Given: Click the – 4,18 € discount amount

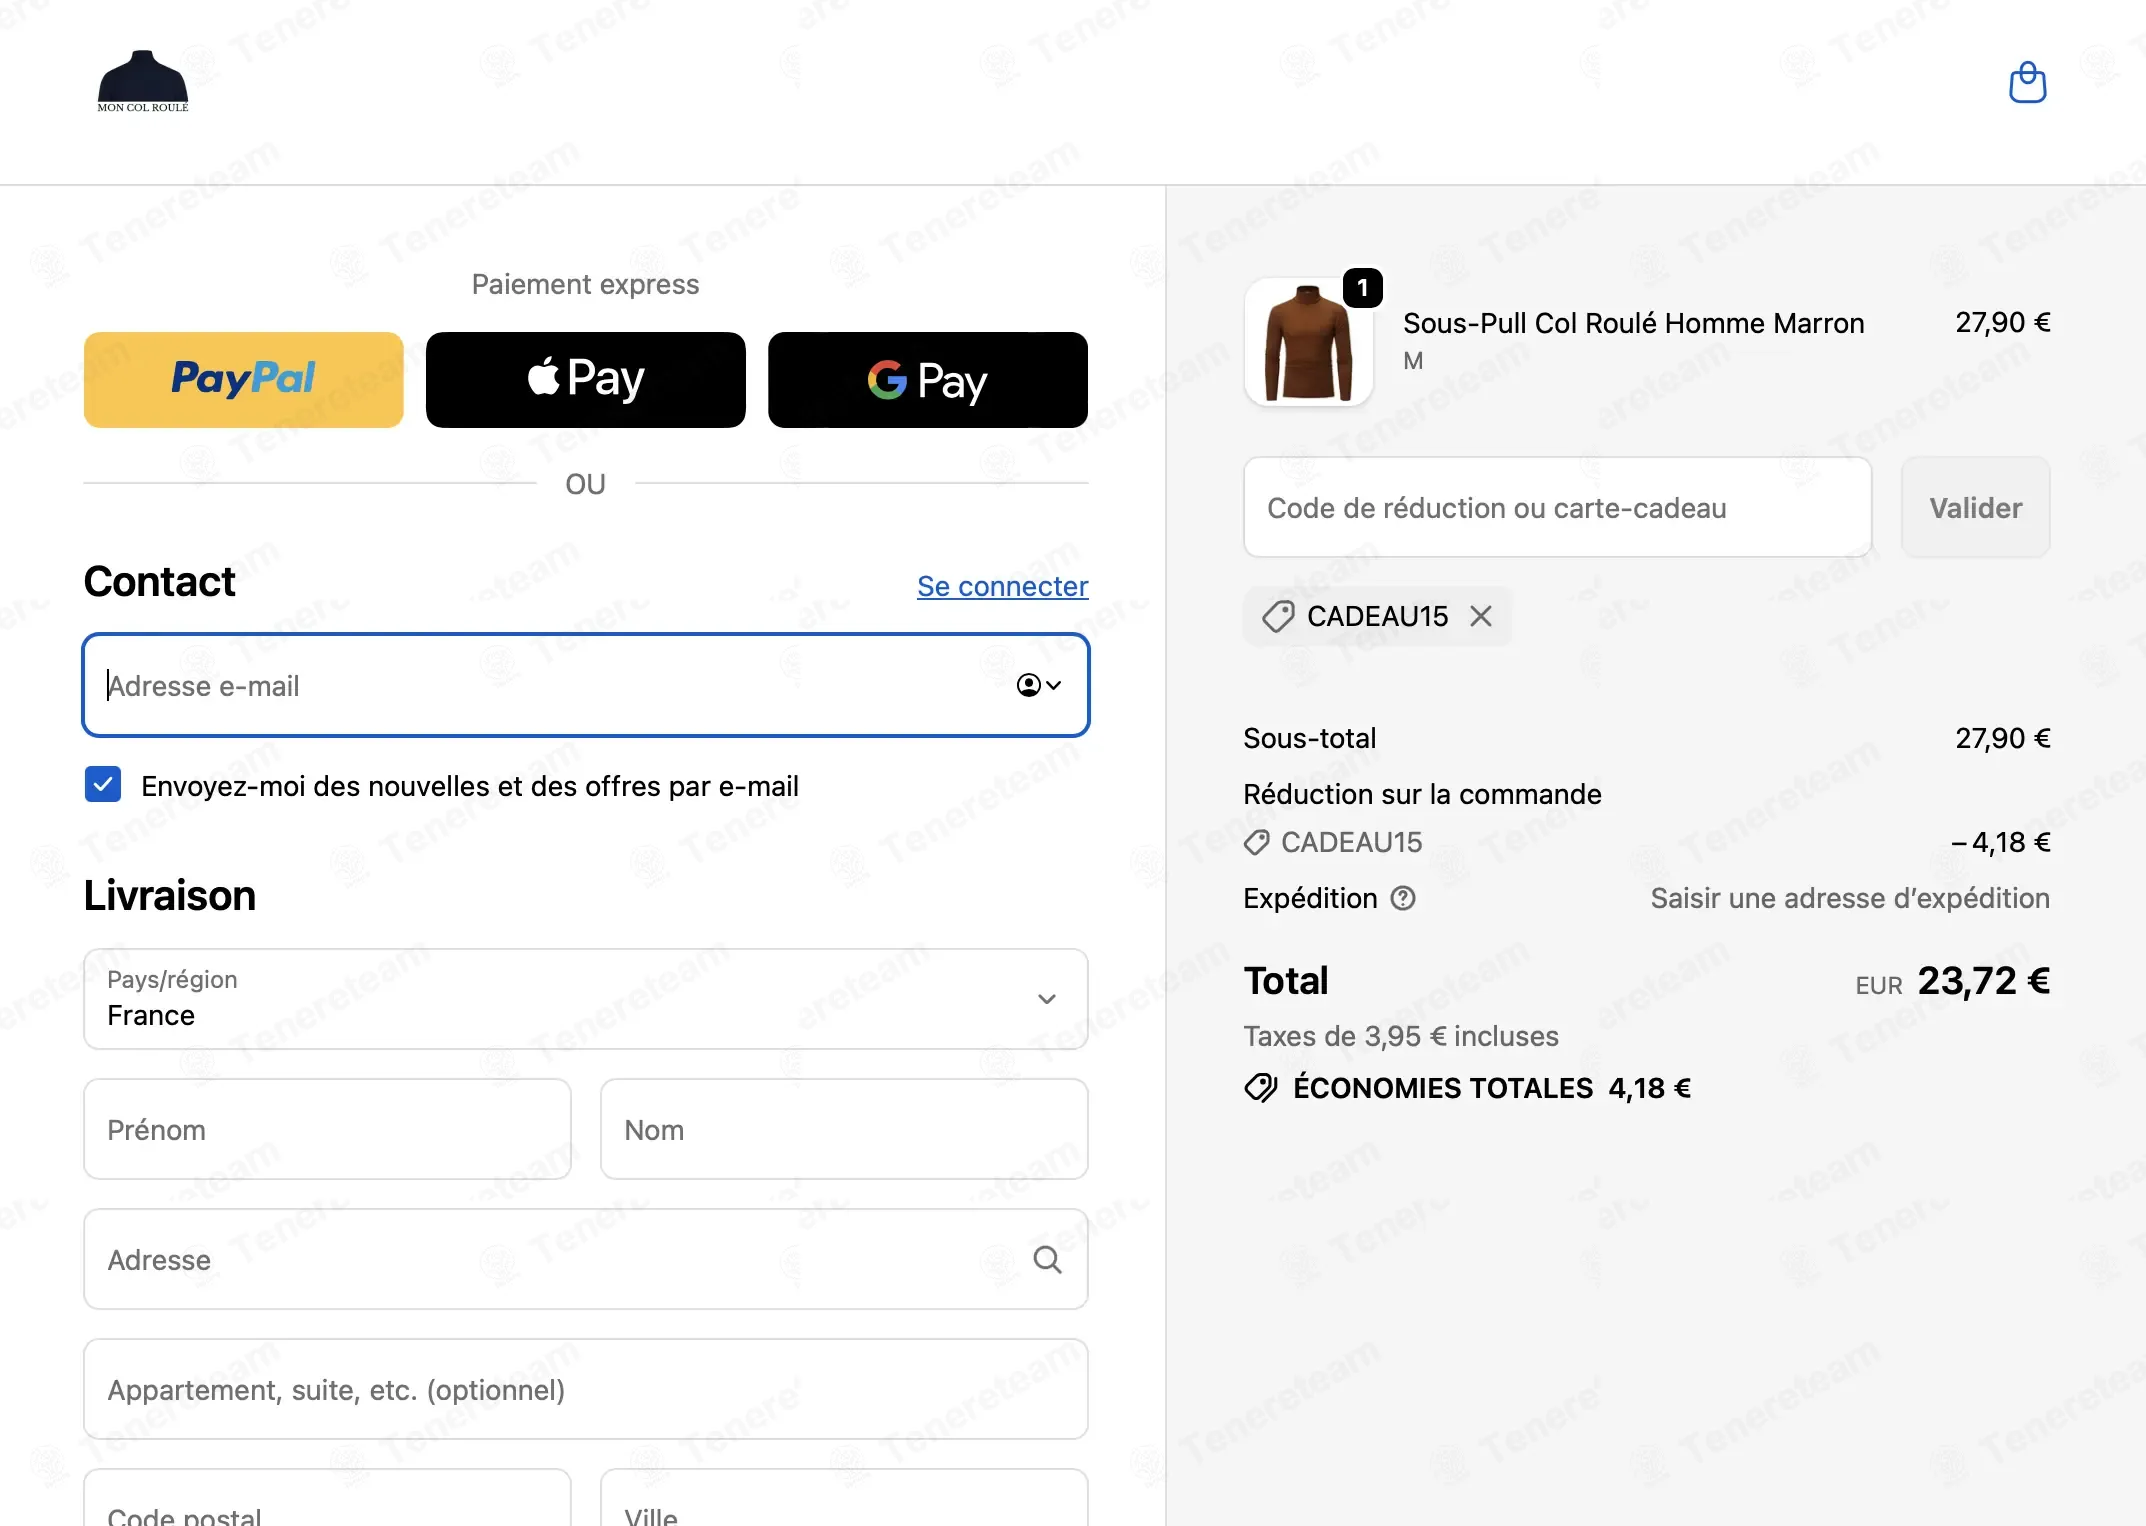Looking at the screenshot, I should (x=2001, y=842).
